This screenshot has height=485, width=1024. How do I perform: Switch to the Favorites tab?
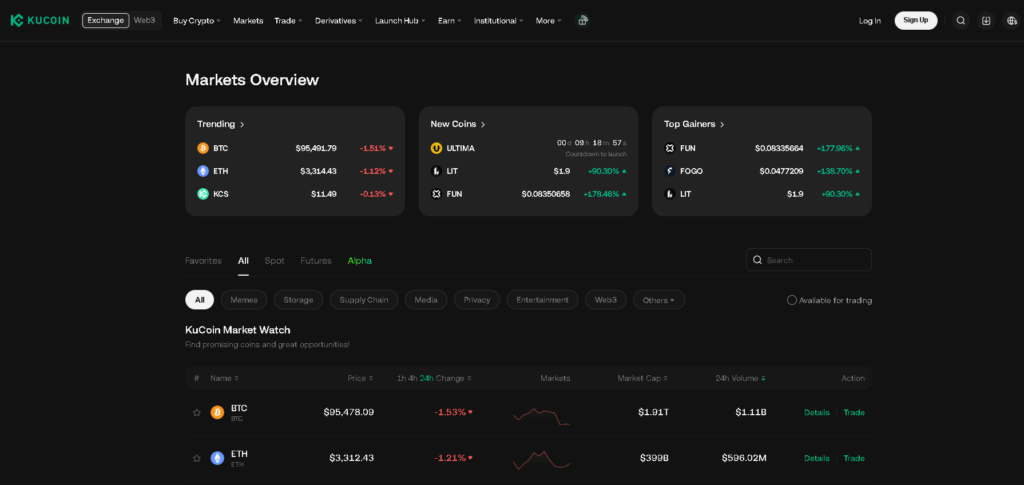[203, 260]
